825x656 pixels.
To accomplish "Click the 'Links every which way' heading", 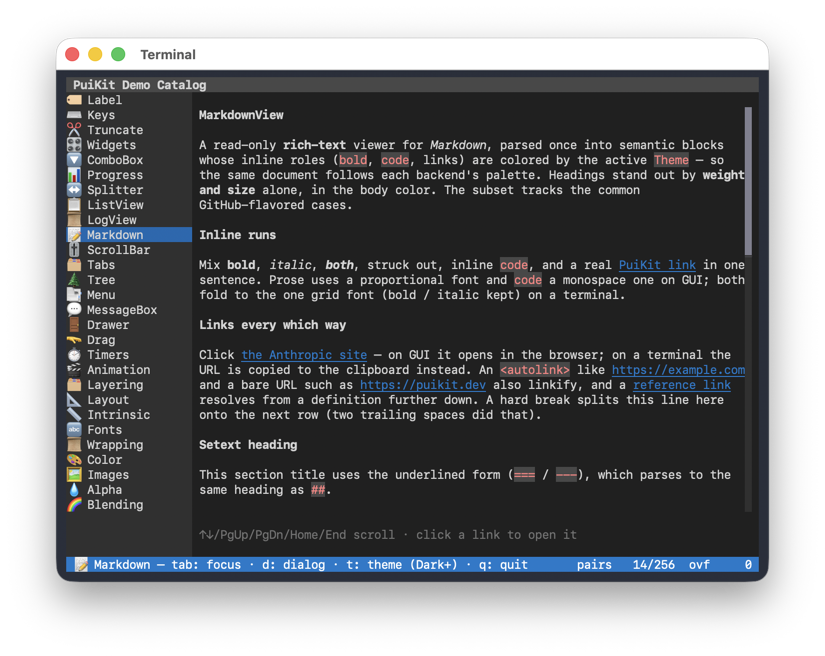I will click(x=273, y=325).
